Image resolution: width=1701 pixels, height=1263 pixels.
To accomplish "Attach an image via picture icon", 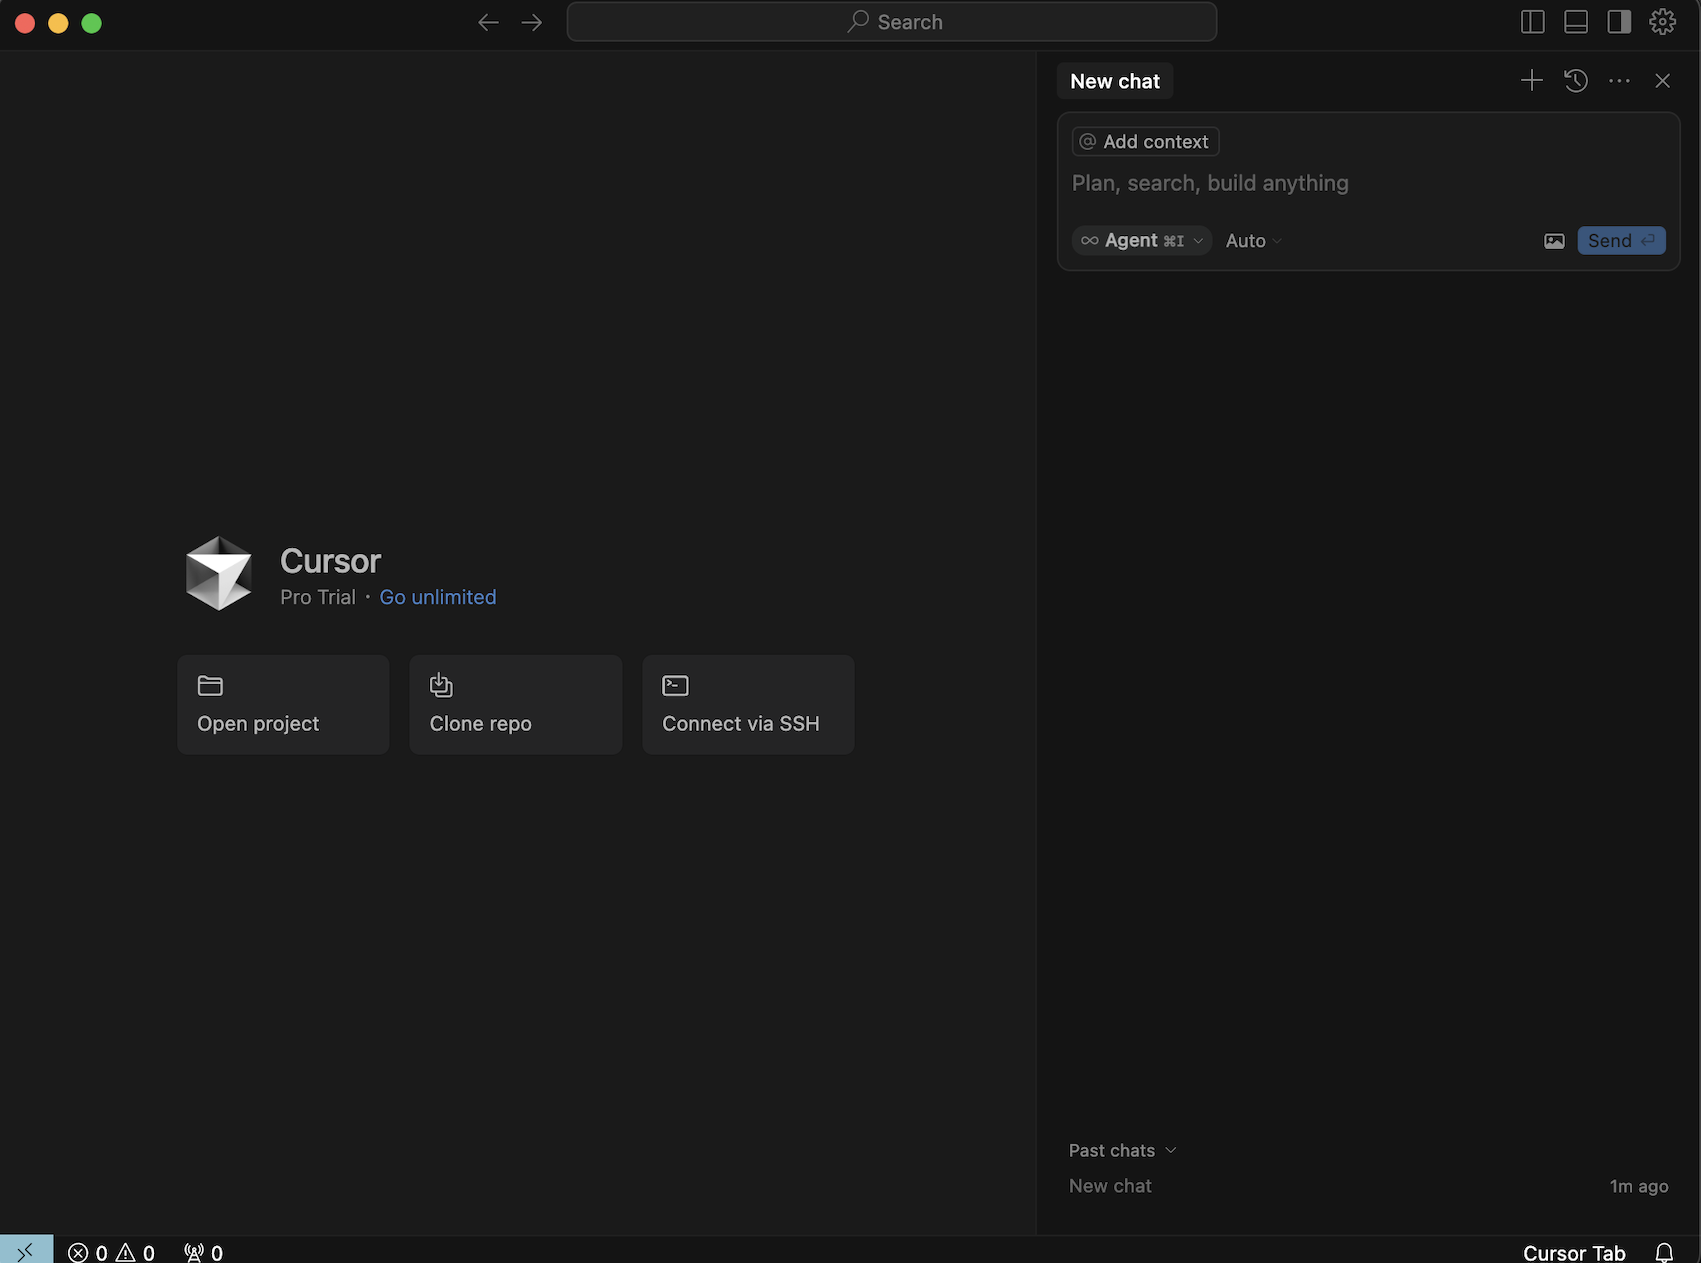I will [1554, 241].
